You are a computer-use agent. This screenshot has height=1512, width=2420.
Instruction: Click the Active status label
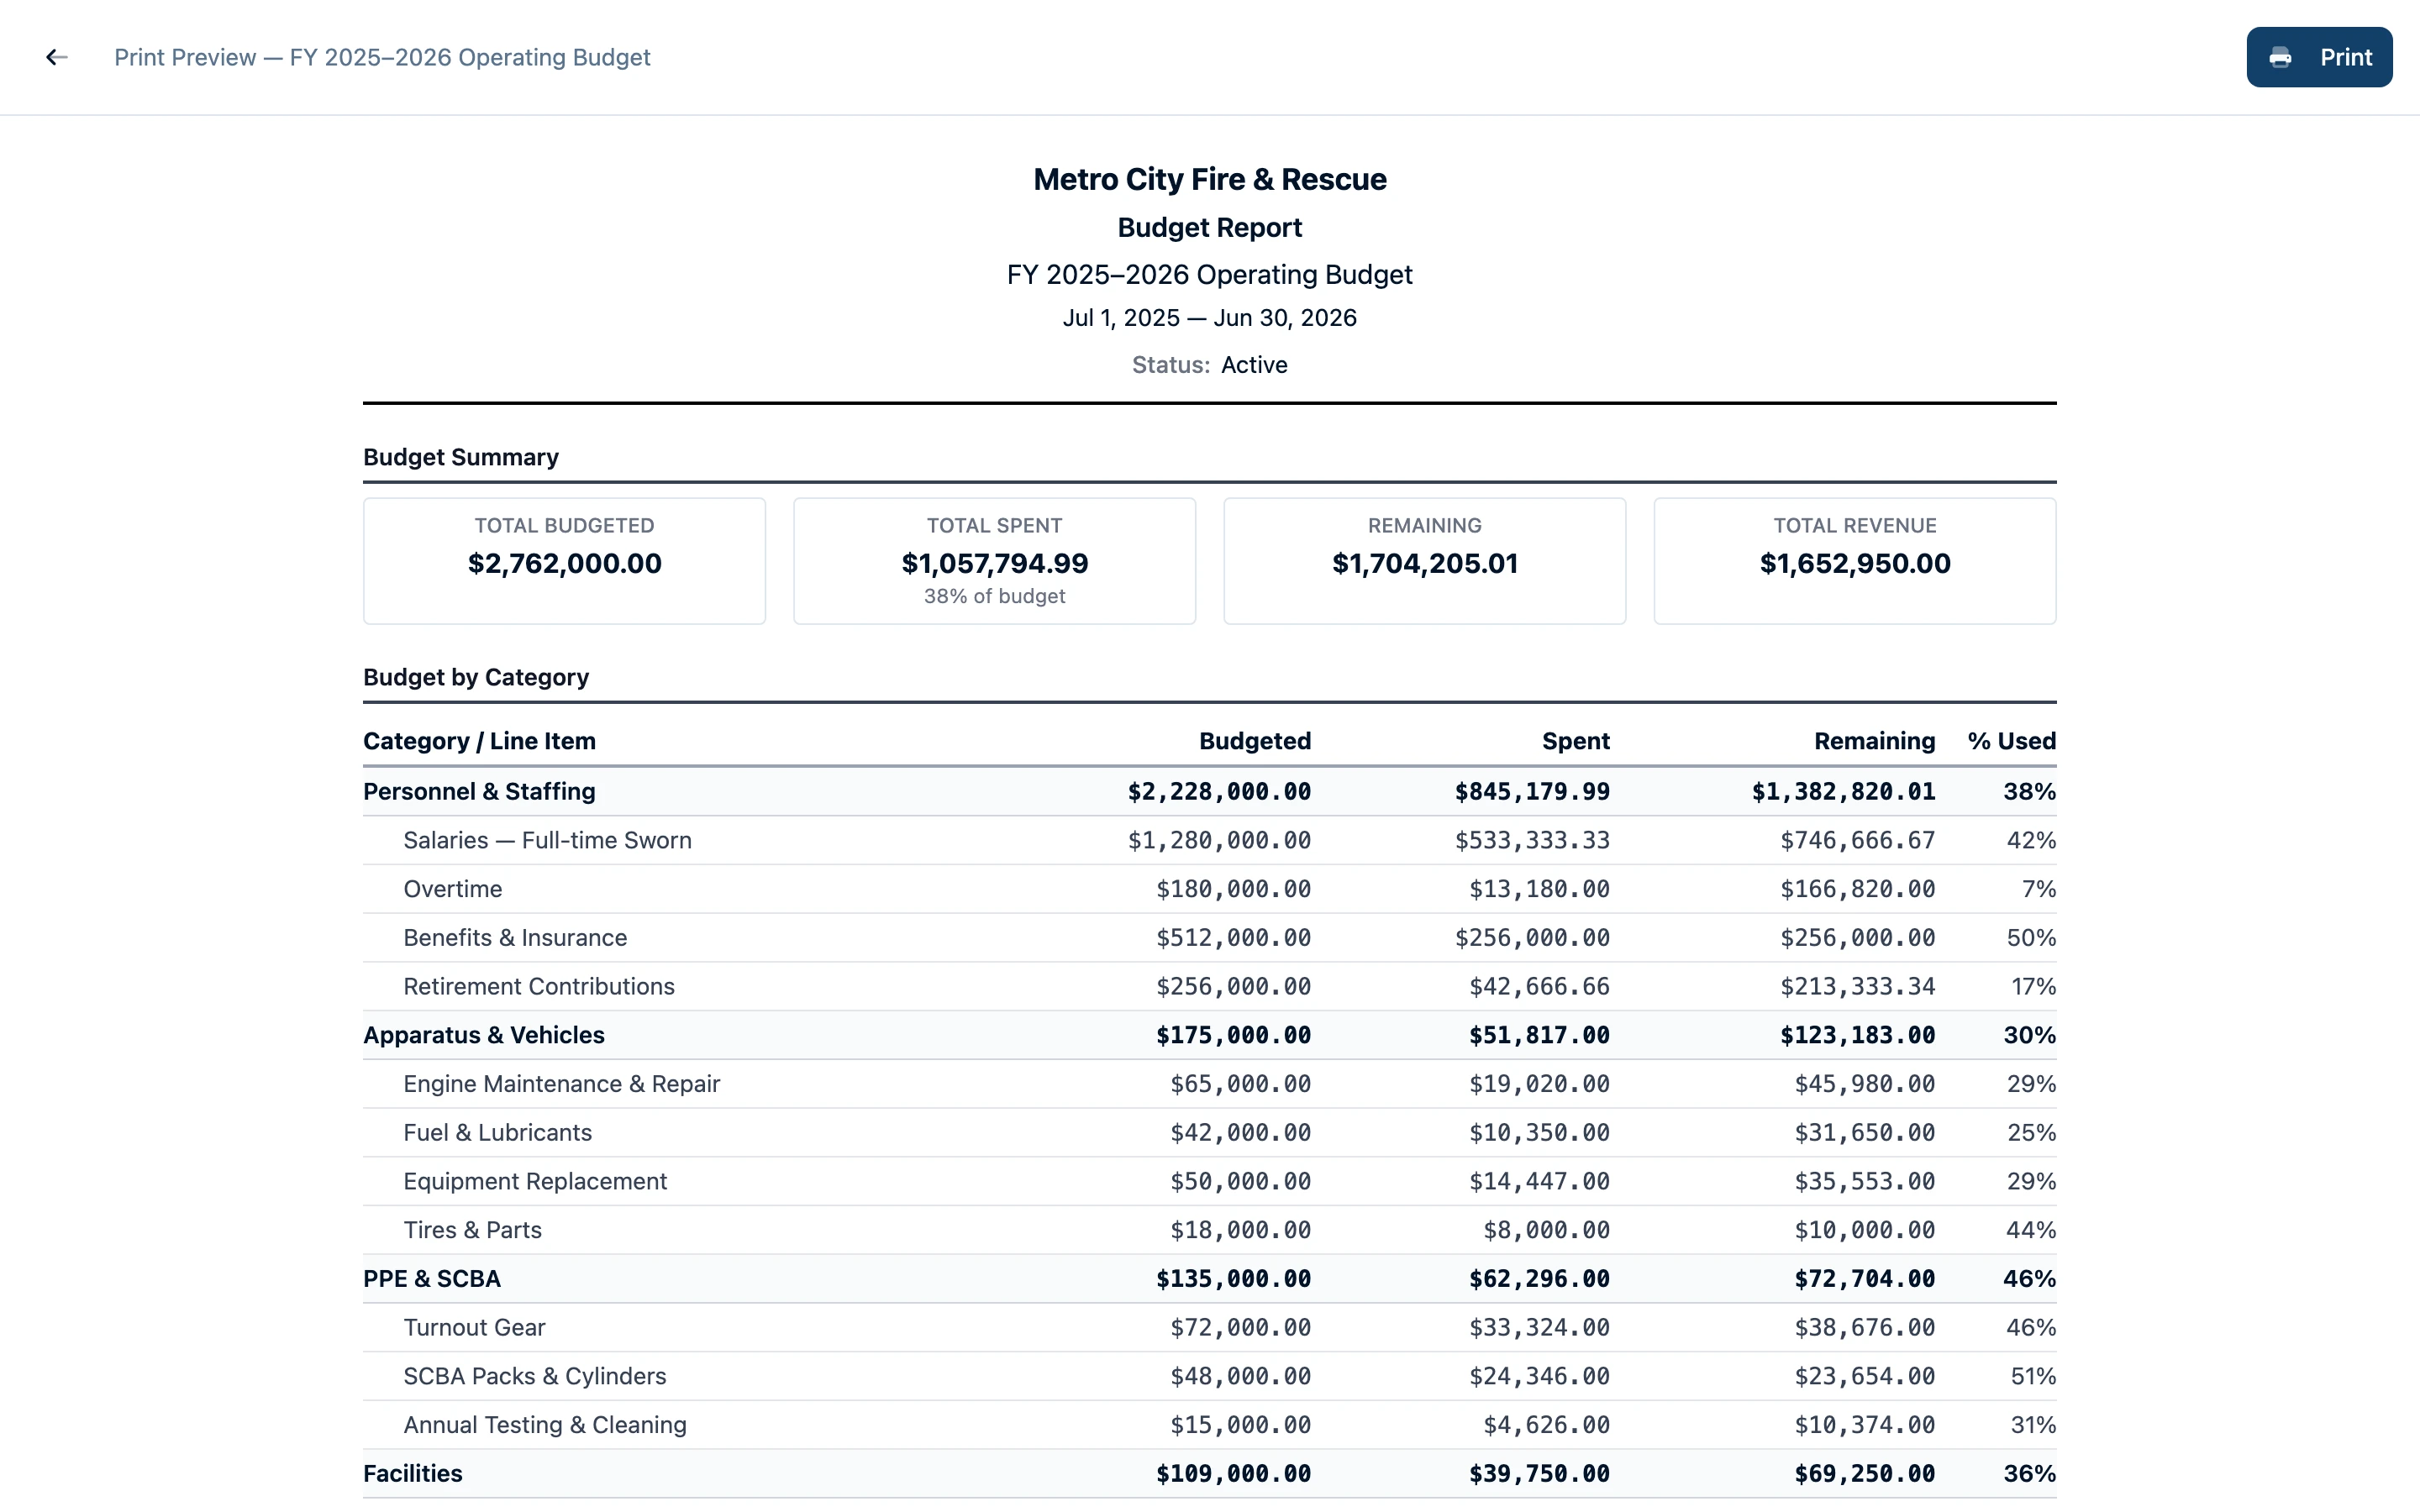[x=1254, y=365]
